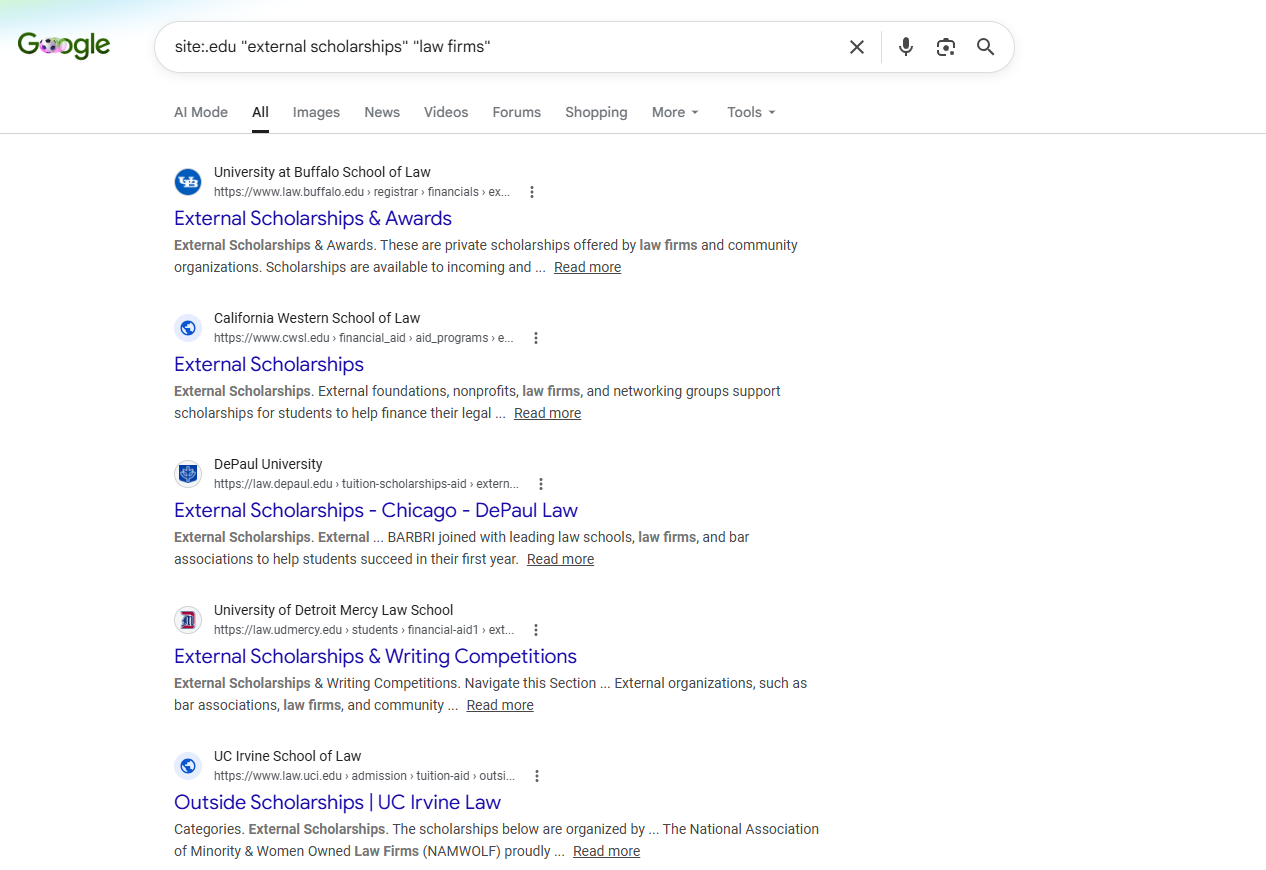Open Outside Scholarships | UC Irvine Law link
Screen dimensions: 1266x870
[x=337, y=802]
